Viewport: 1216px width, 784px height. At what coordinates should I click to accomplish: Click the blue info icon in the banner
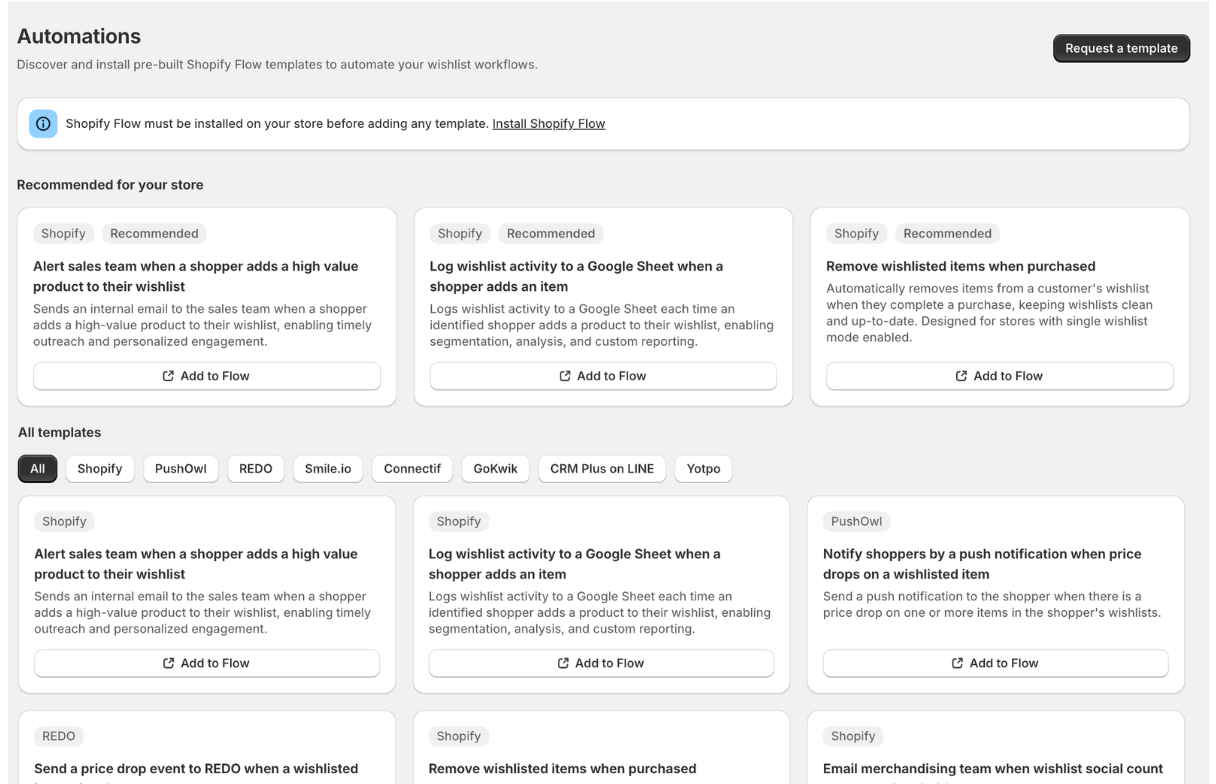[x=43, y=124]
